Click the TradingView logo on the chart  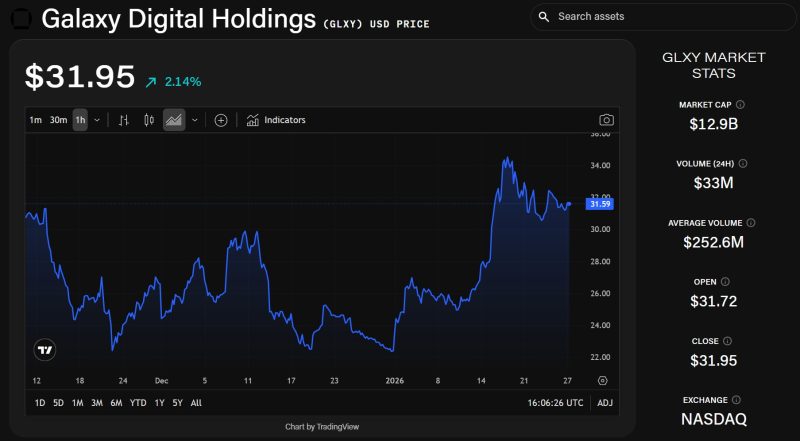45,350
